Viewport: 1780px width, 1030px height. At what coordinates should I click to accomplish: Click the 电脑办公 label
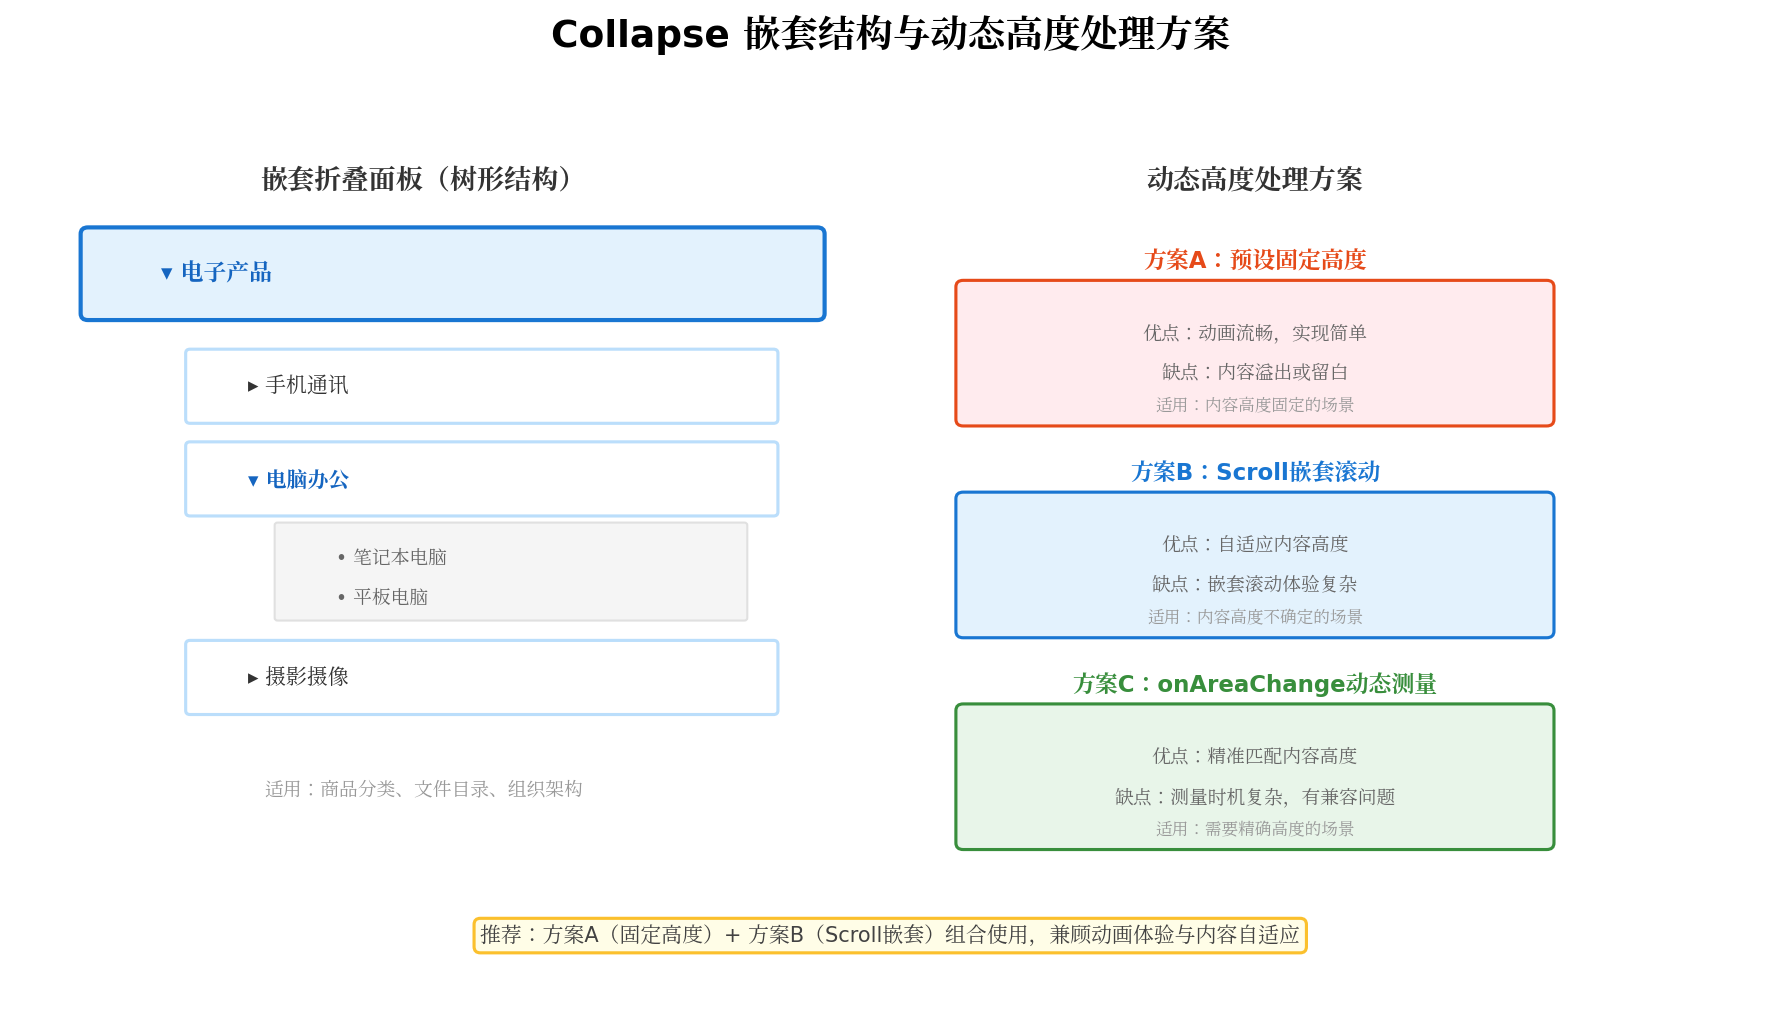coord(307,480)
